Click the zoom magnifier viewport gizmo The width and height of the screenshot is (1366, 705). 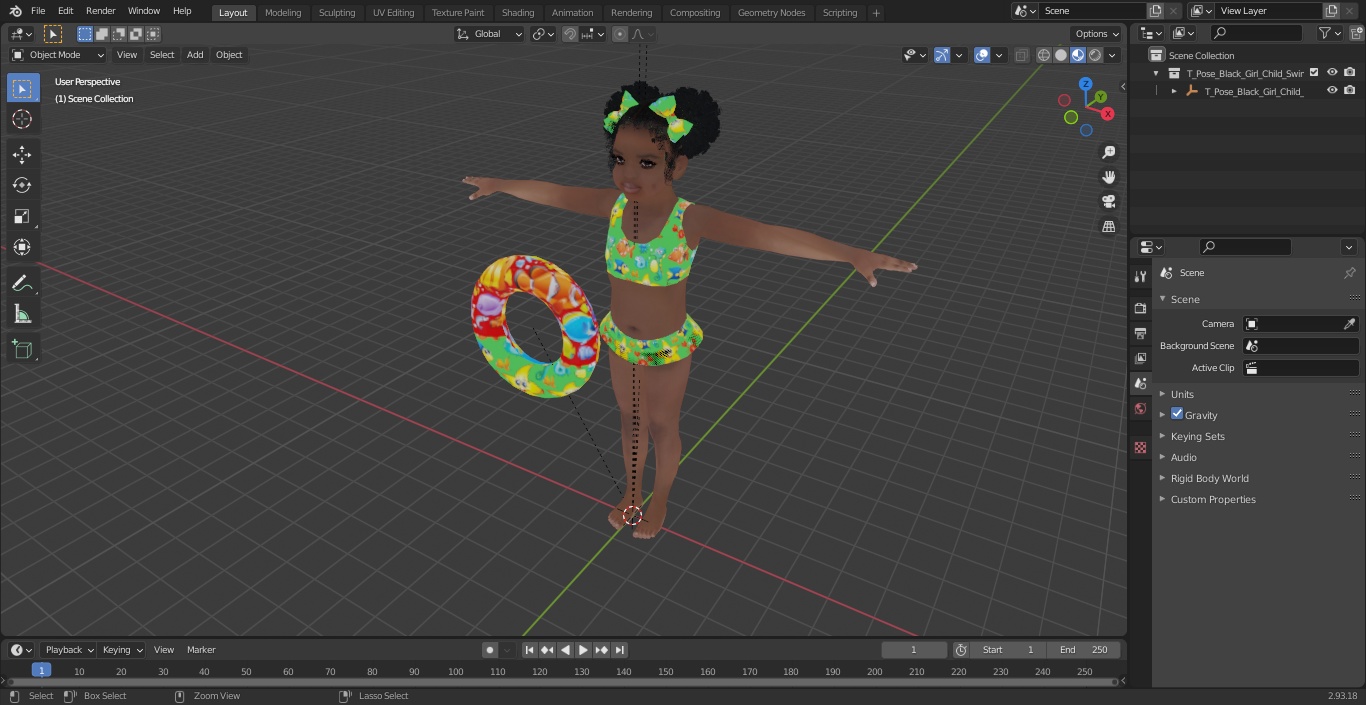1108,152
